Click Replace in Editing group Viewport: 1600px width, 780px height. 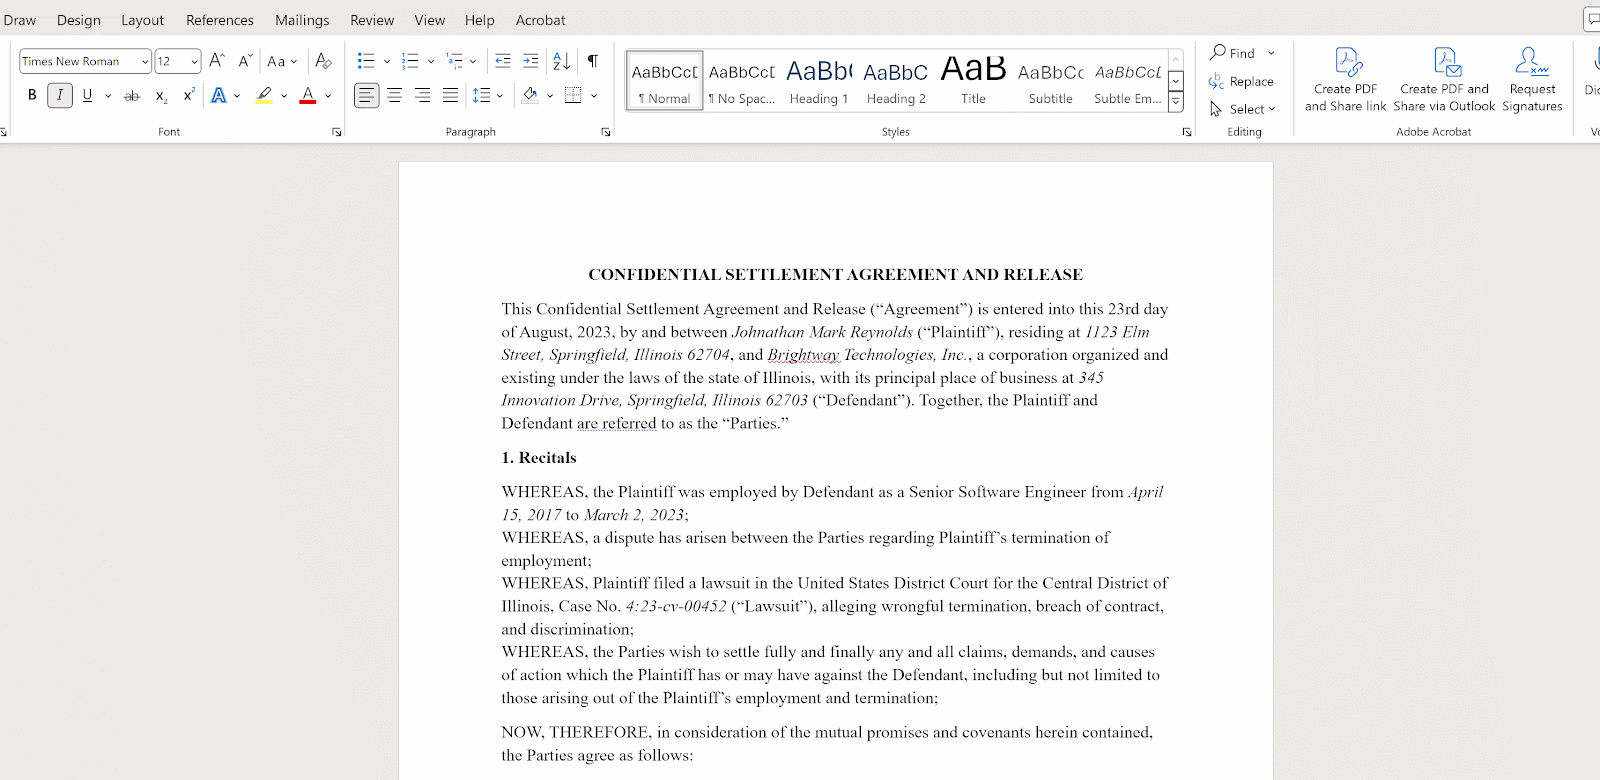click(x=1241, y=81)
